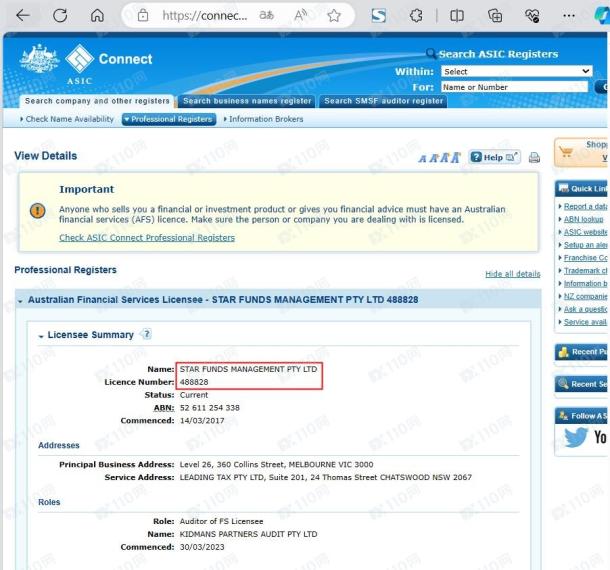Set the smallest text size A icon
Viewport: 610px width, 570px height.
click(x=422, y=158)
